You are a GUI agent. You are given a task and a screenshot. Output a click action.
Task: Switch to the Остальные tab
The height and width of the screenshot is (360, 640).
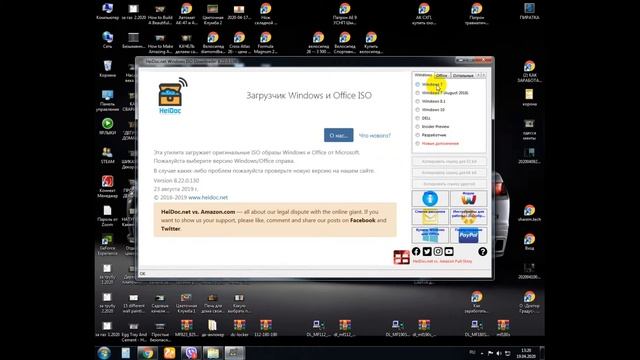click(x=463, y=76)
